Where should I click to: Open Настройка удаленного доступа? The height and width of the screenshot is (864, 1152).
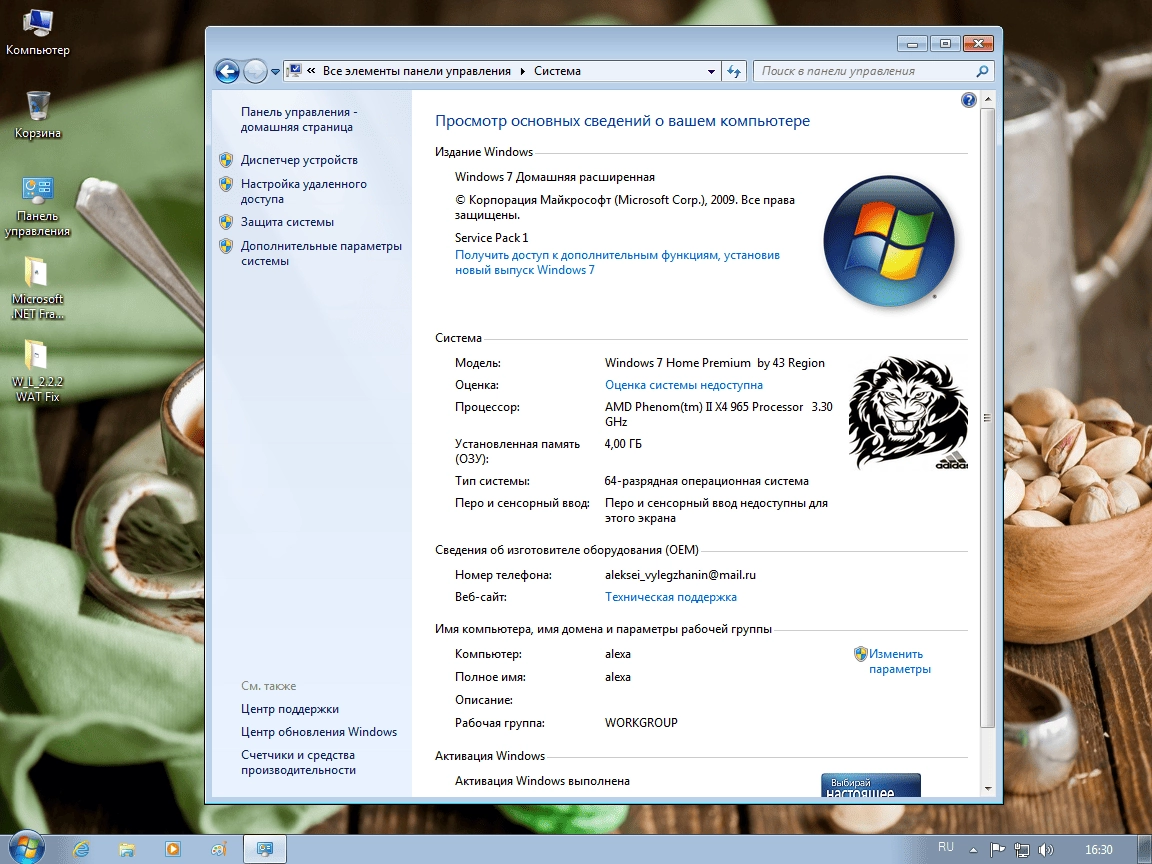(x=303, y=191)
